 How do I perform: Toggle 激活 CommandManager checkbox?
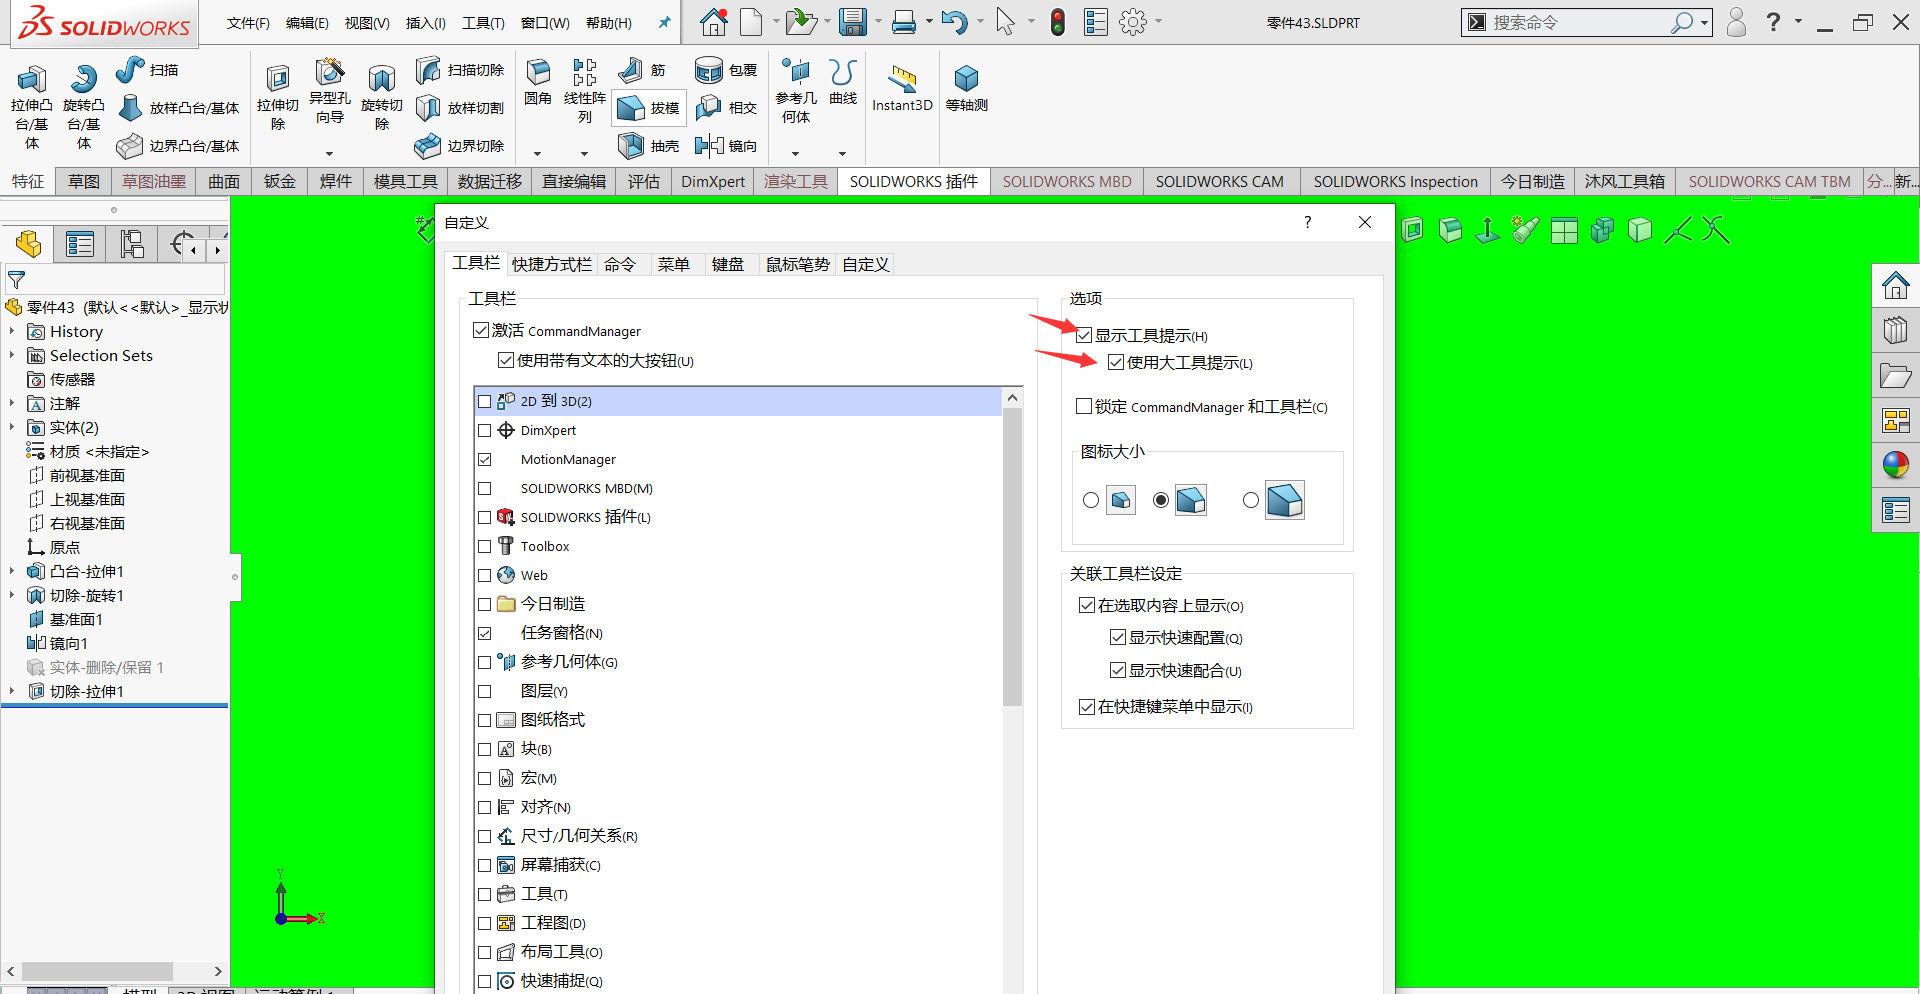[481, 330]
